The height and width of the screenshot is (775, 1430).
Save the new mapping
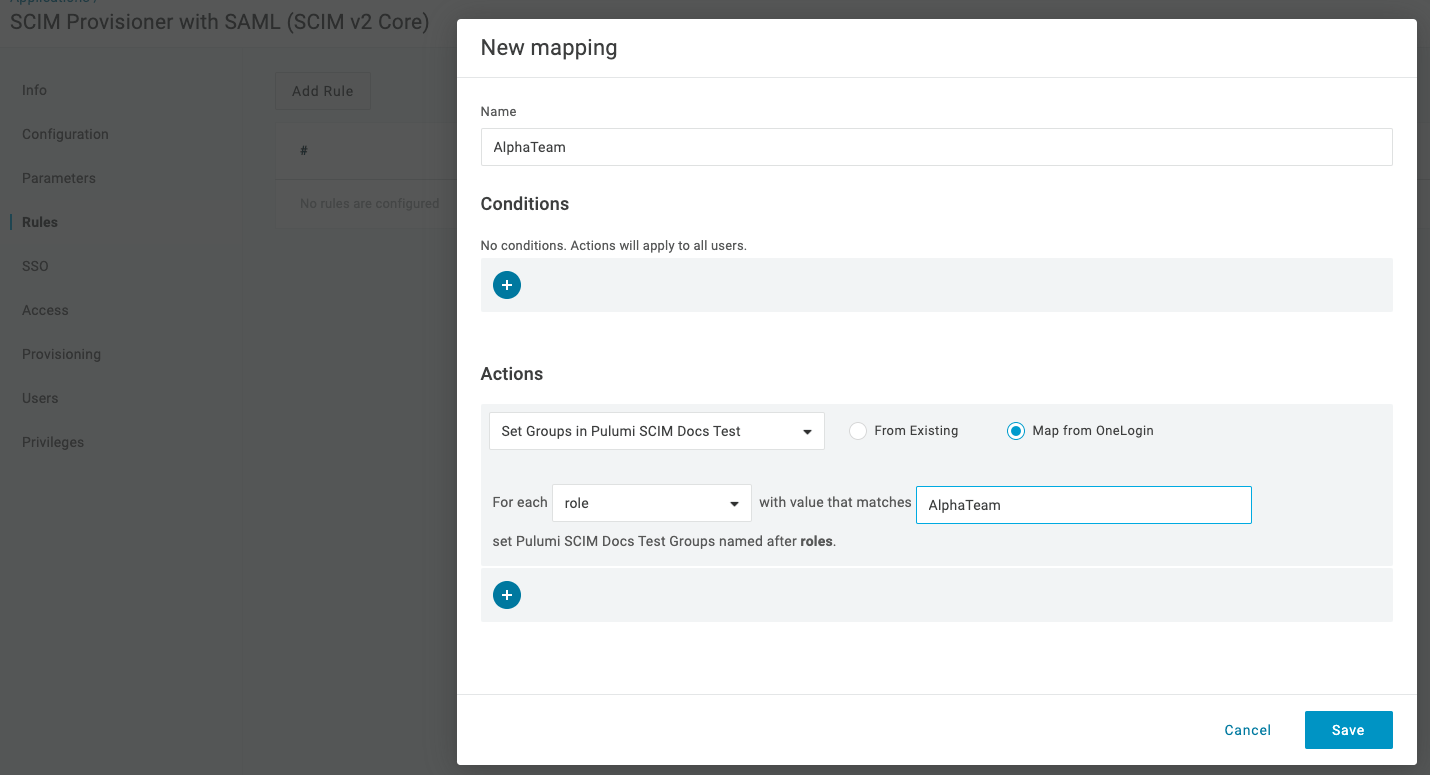tap(1349, 730)
